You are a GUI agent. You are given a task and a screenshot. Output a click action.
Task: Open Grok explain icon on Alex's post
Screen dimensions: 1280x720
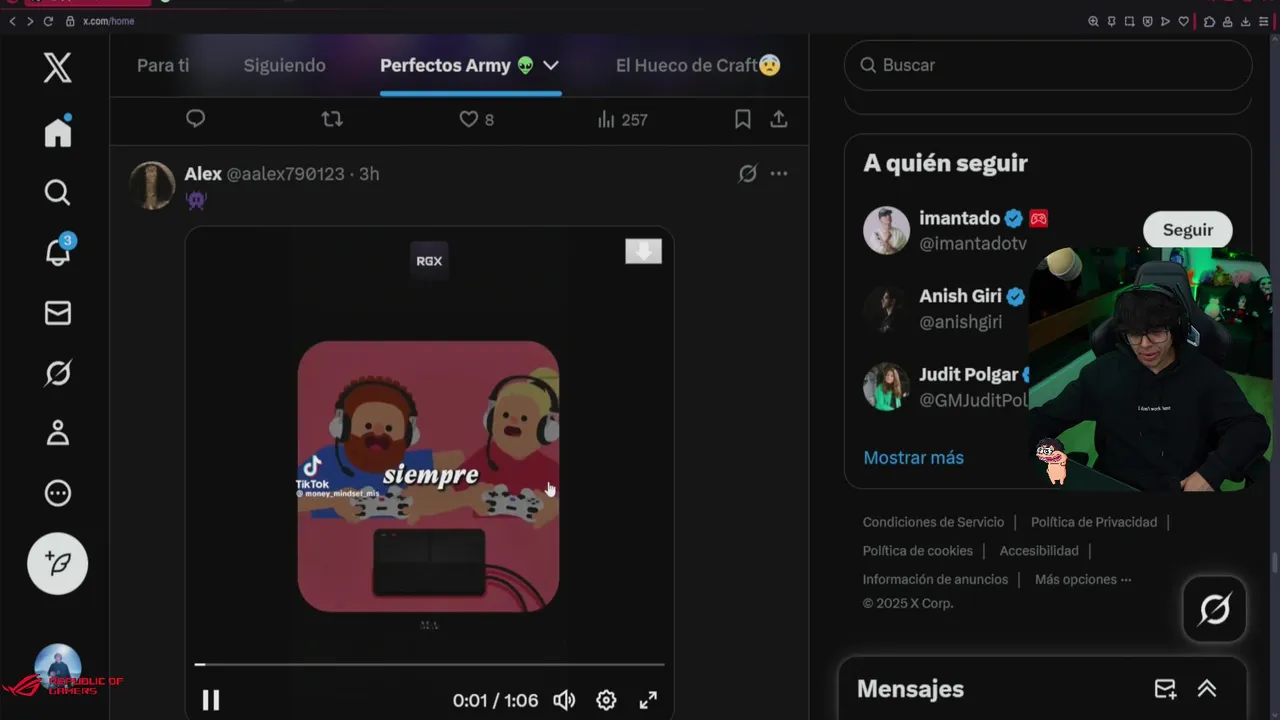747,174
